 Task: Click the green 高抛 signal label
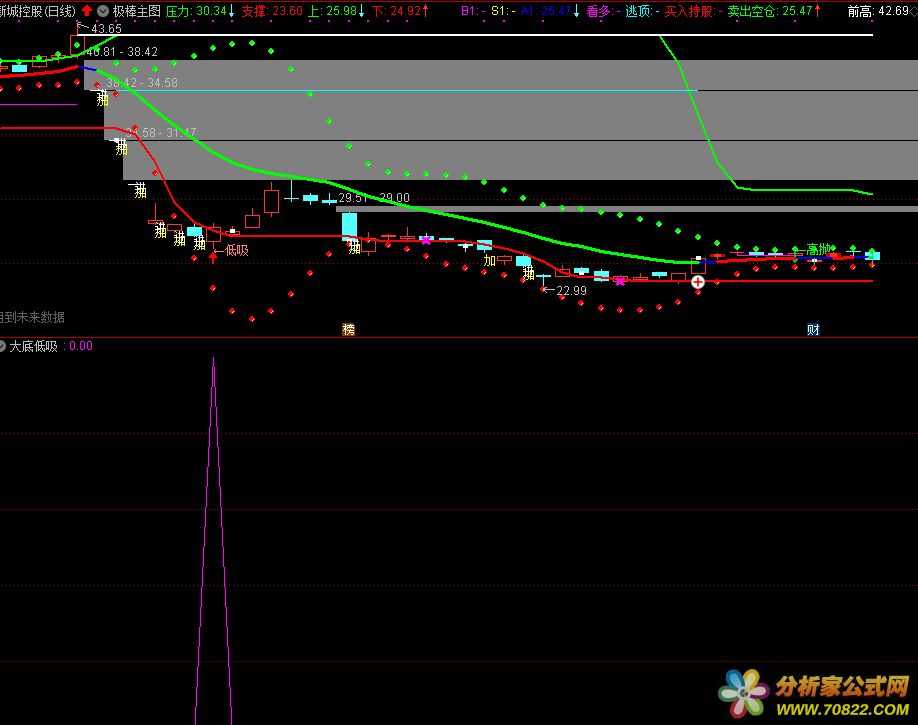[818, 249]
